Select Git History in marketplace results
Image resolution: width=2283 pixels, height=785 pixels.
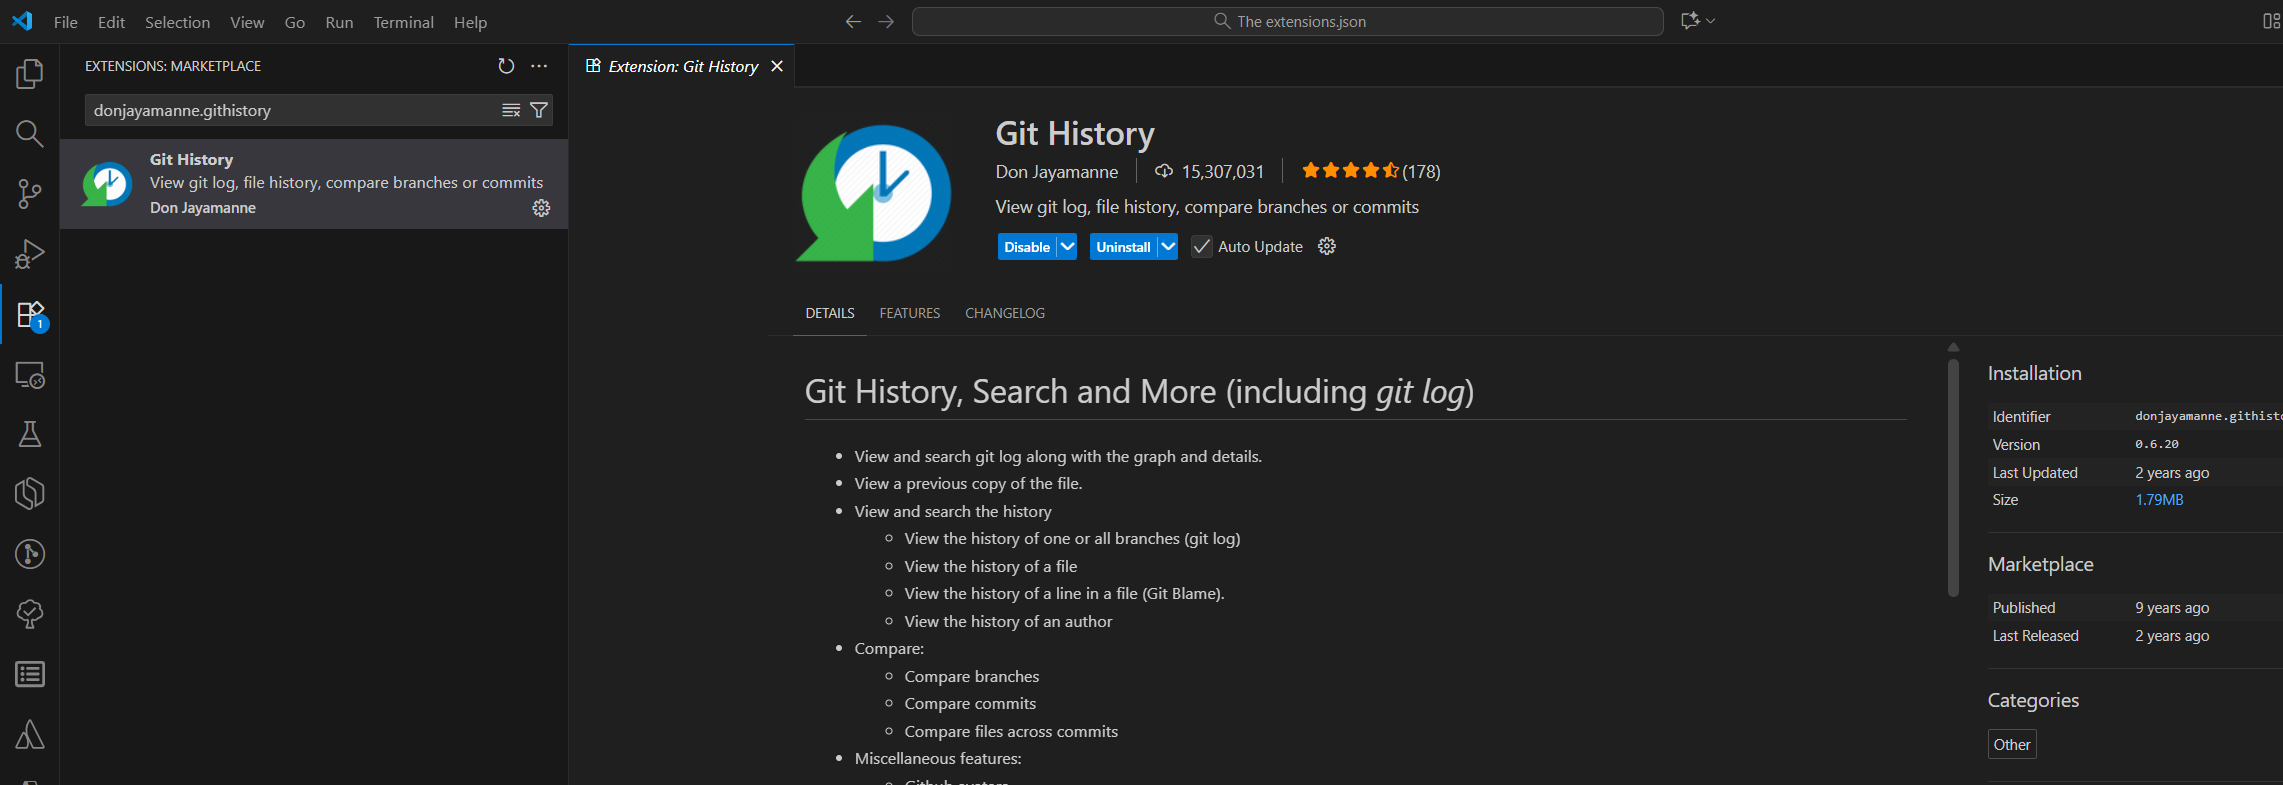tap(314, 184)
